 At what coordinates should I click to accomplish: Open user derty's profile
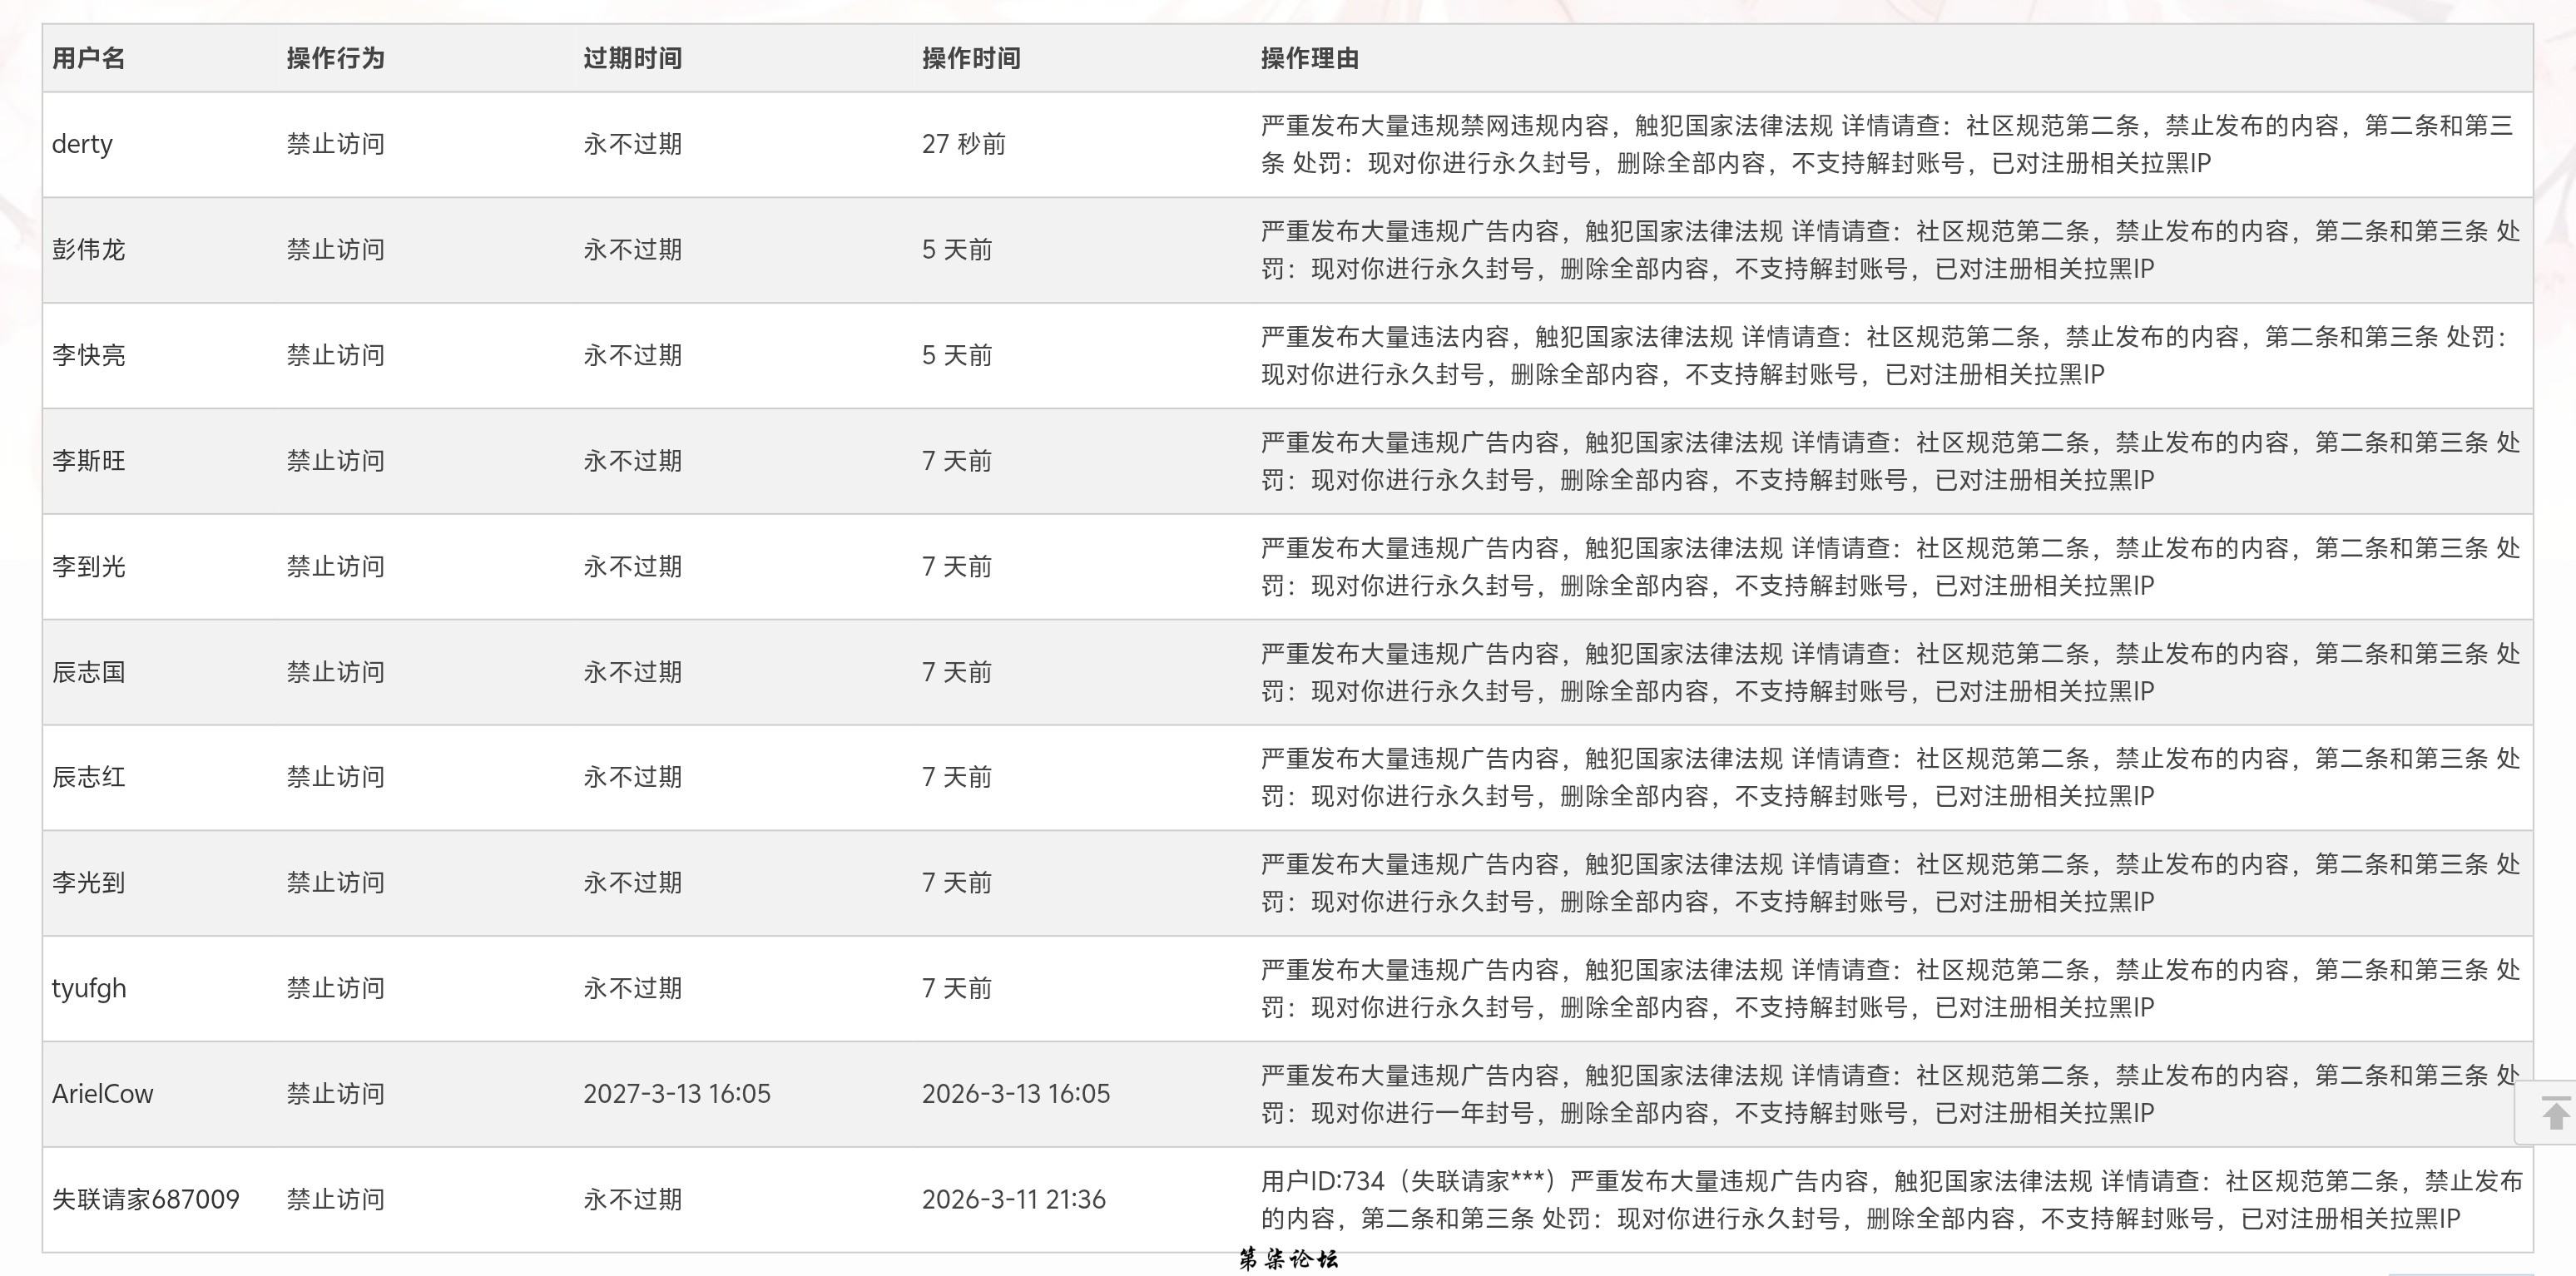tap(82, 144)
